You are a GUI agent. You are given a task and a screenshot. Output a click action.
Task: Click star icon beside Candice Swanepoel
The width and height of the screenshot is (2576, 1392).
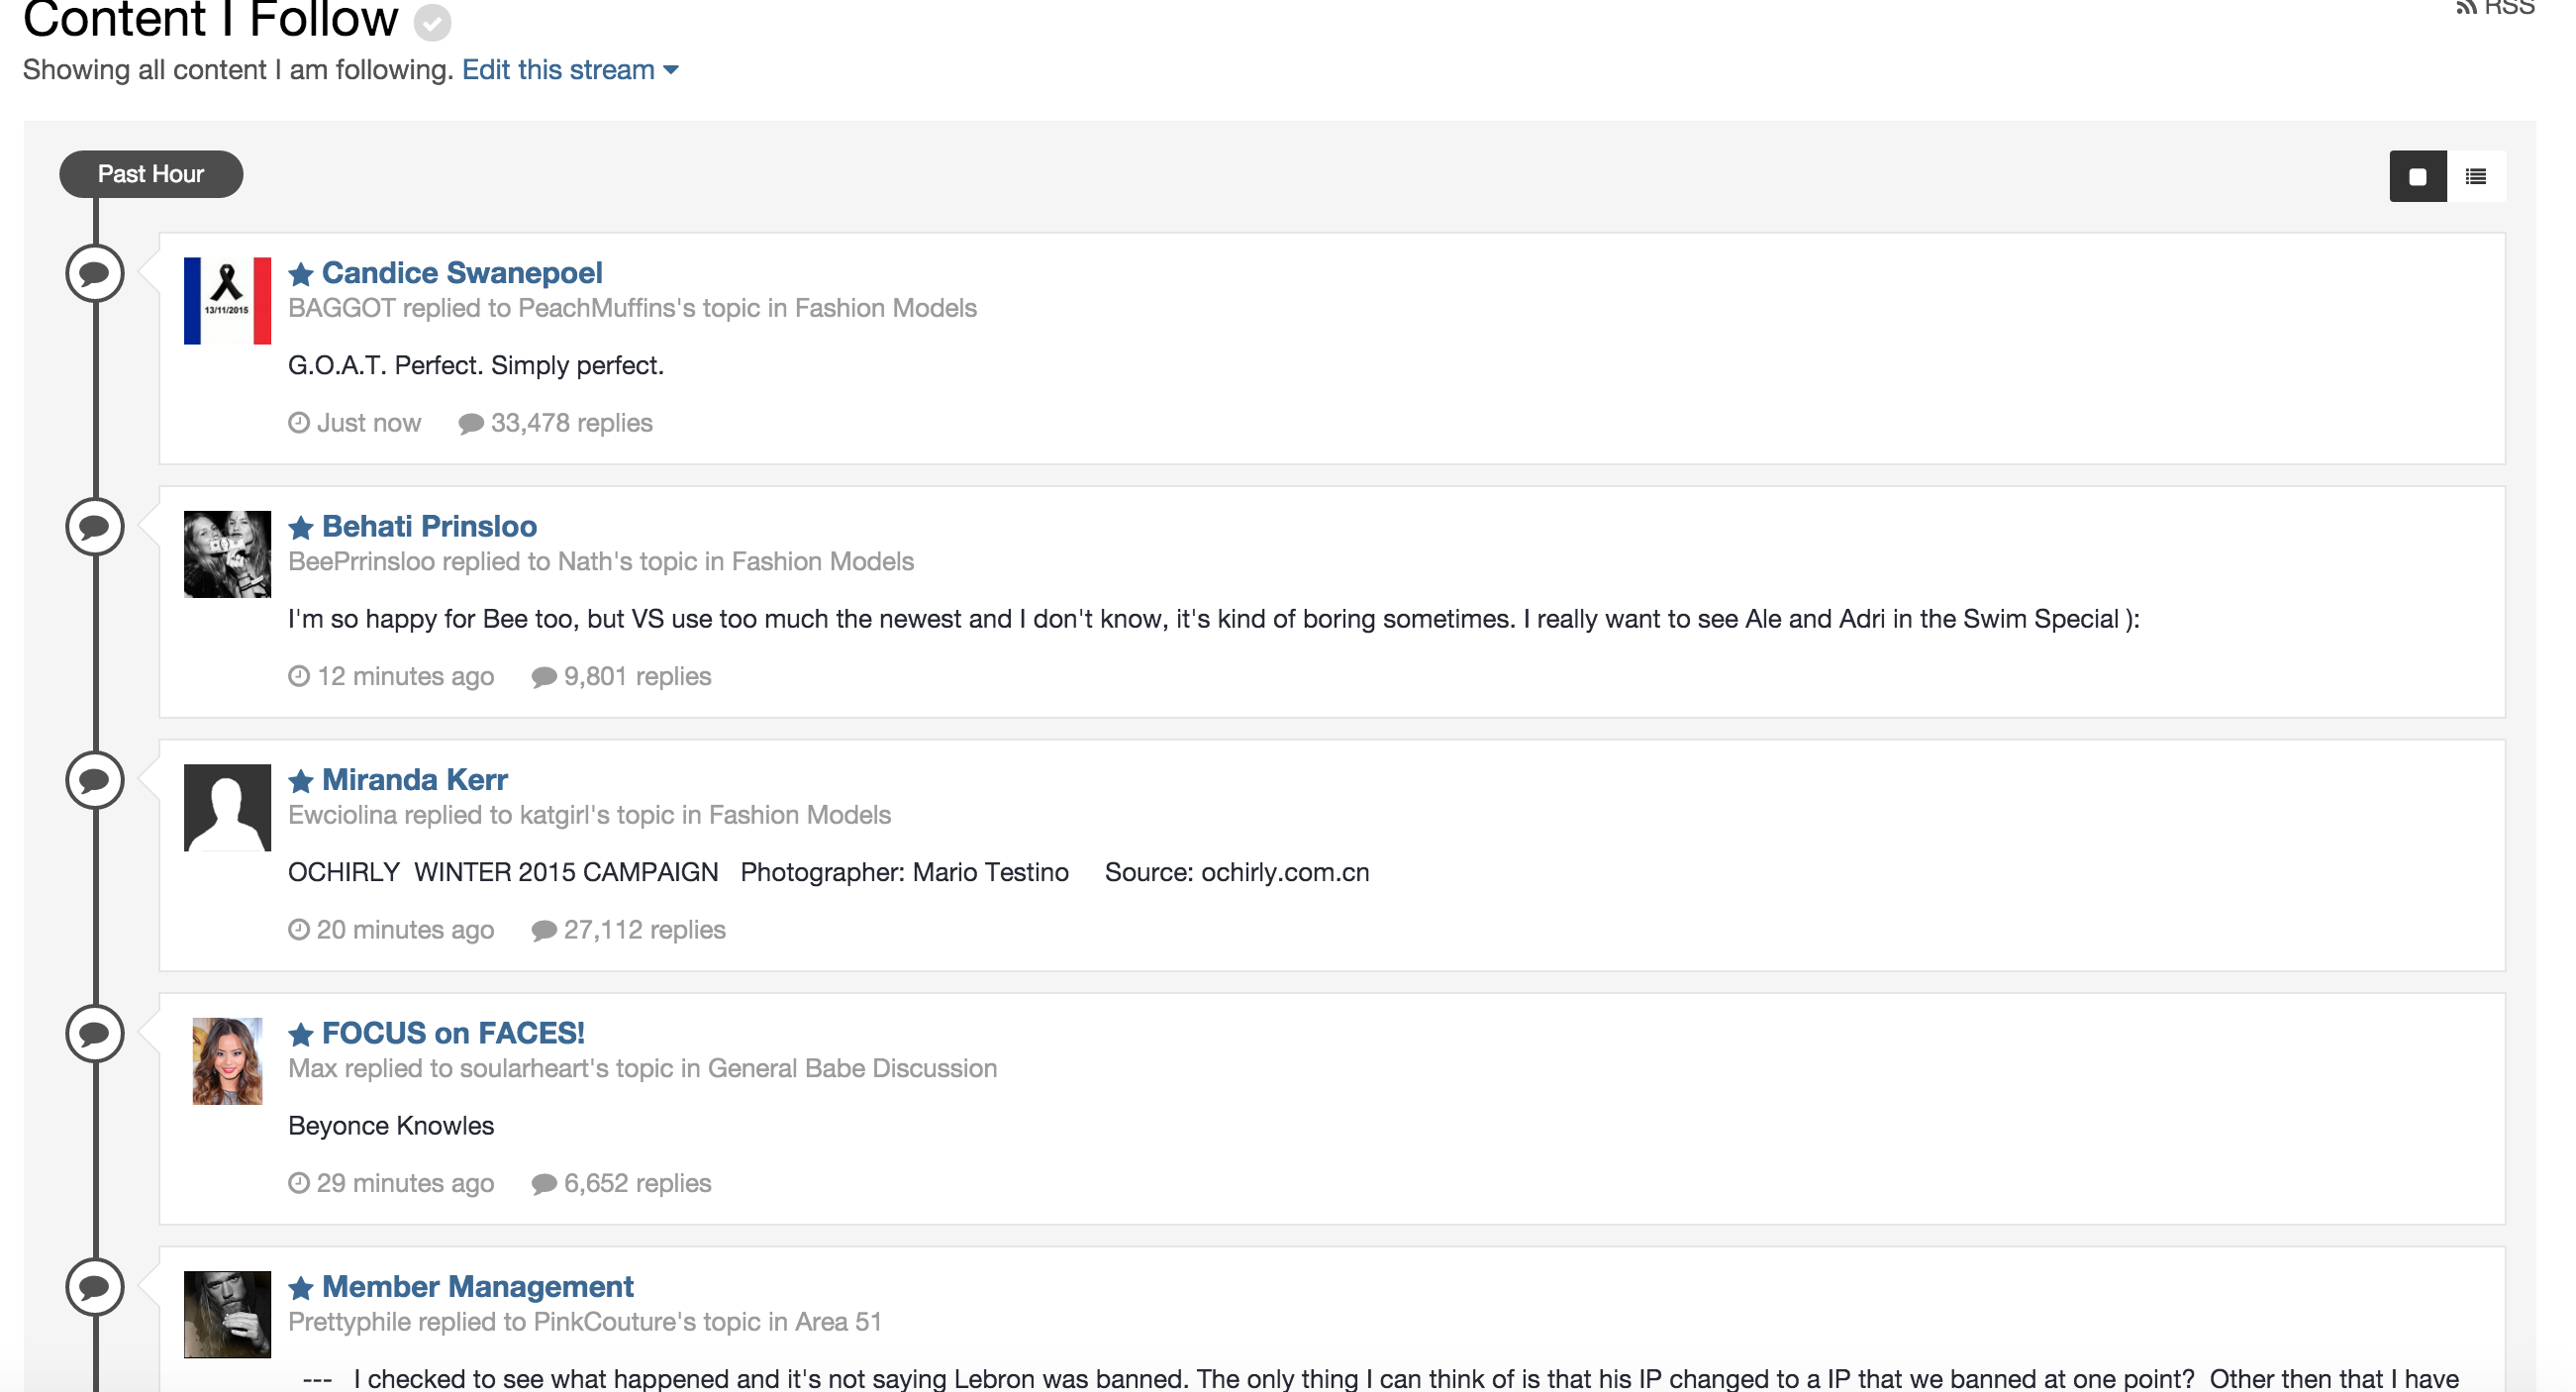point(301,273)
